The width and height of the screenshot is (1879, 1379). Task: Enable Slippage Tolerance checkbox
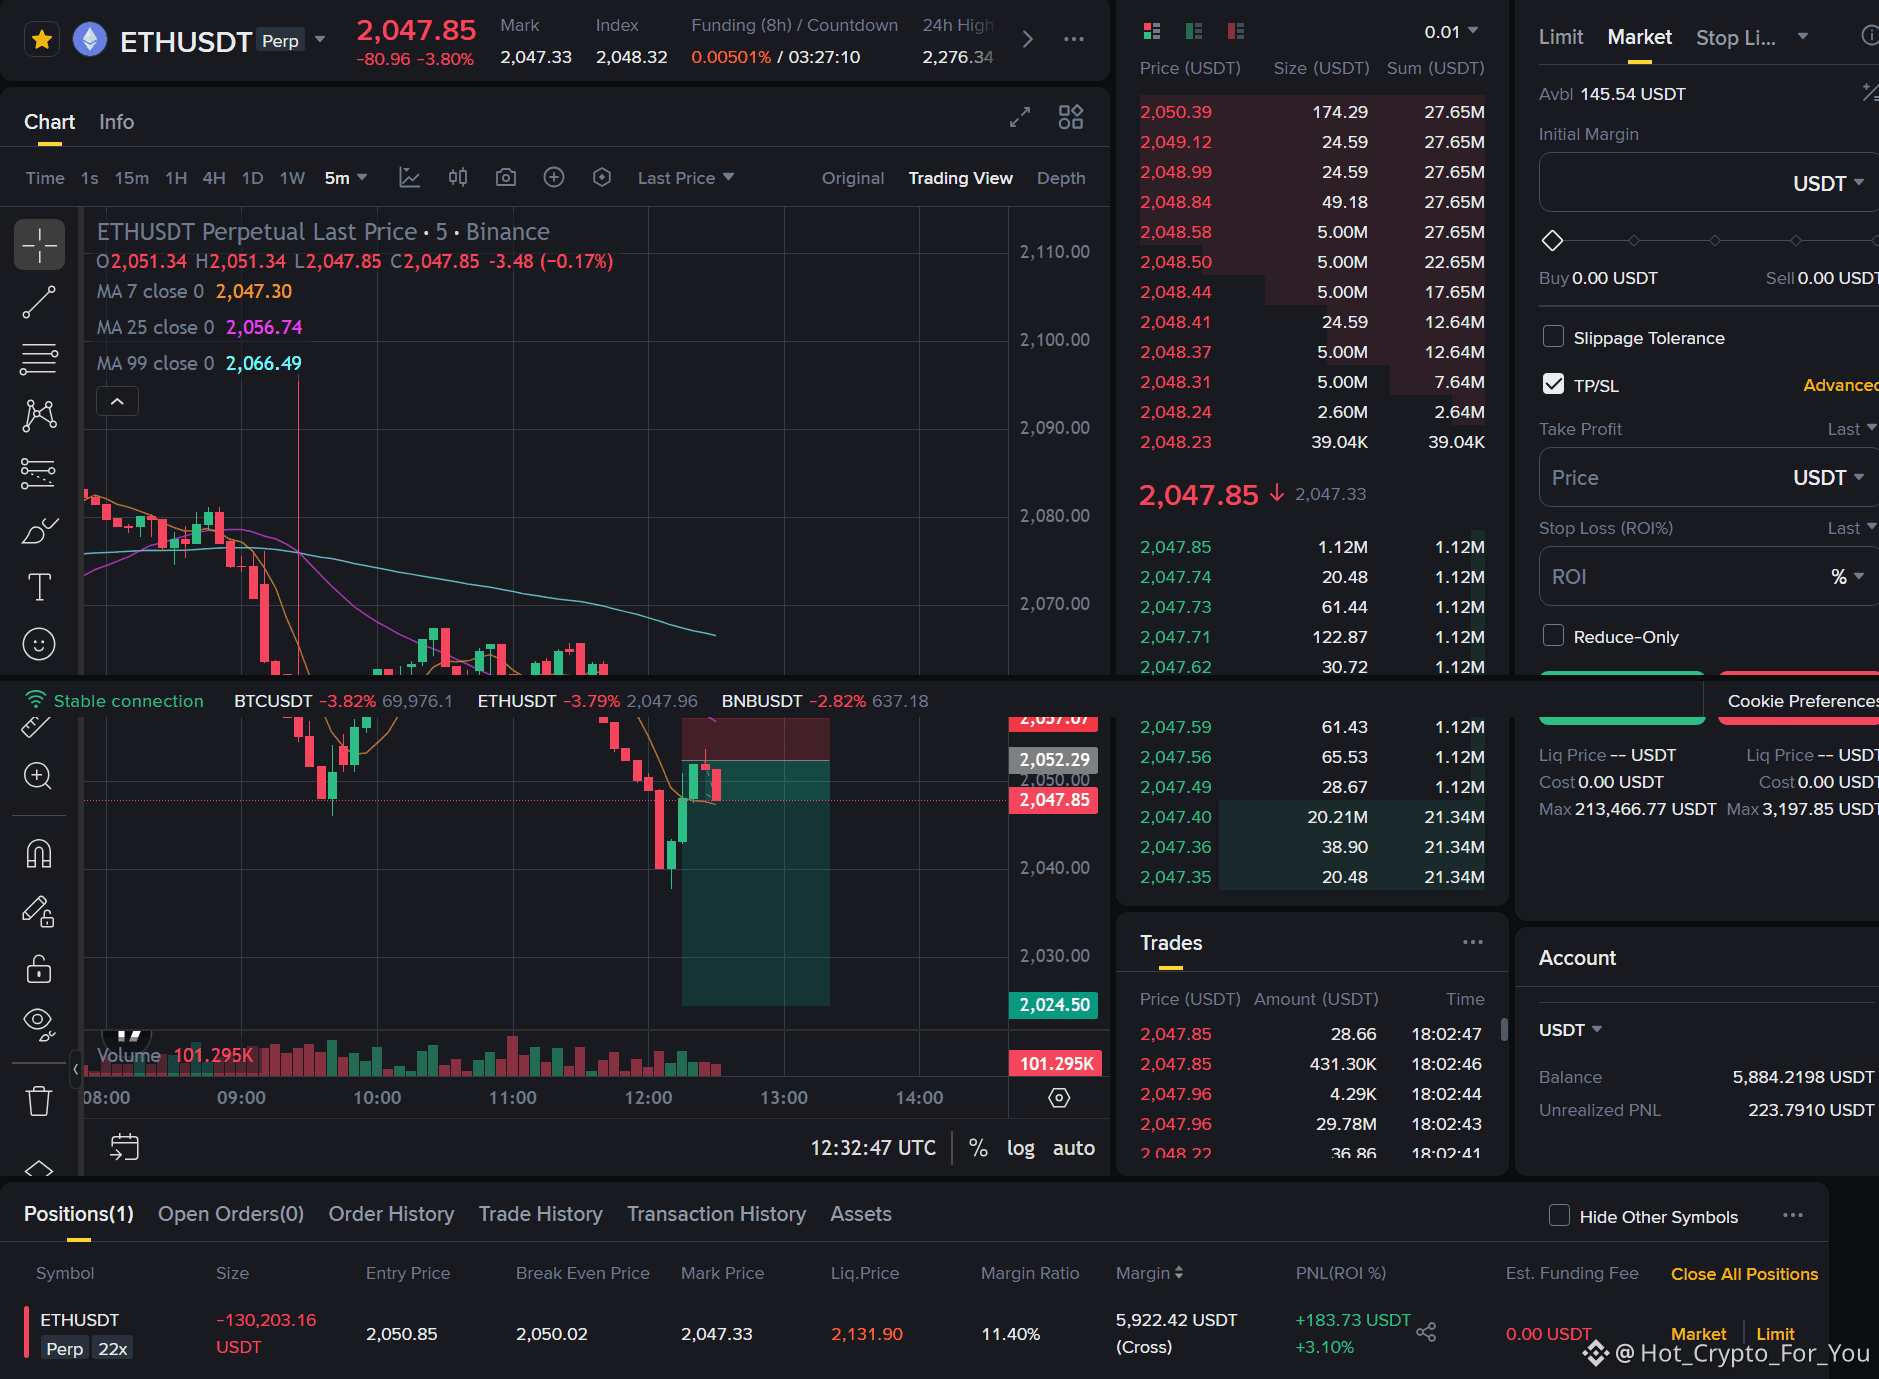tap(1553, 337)
